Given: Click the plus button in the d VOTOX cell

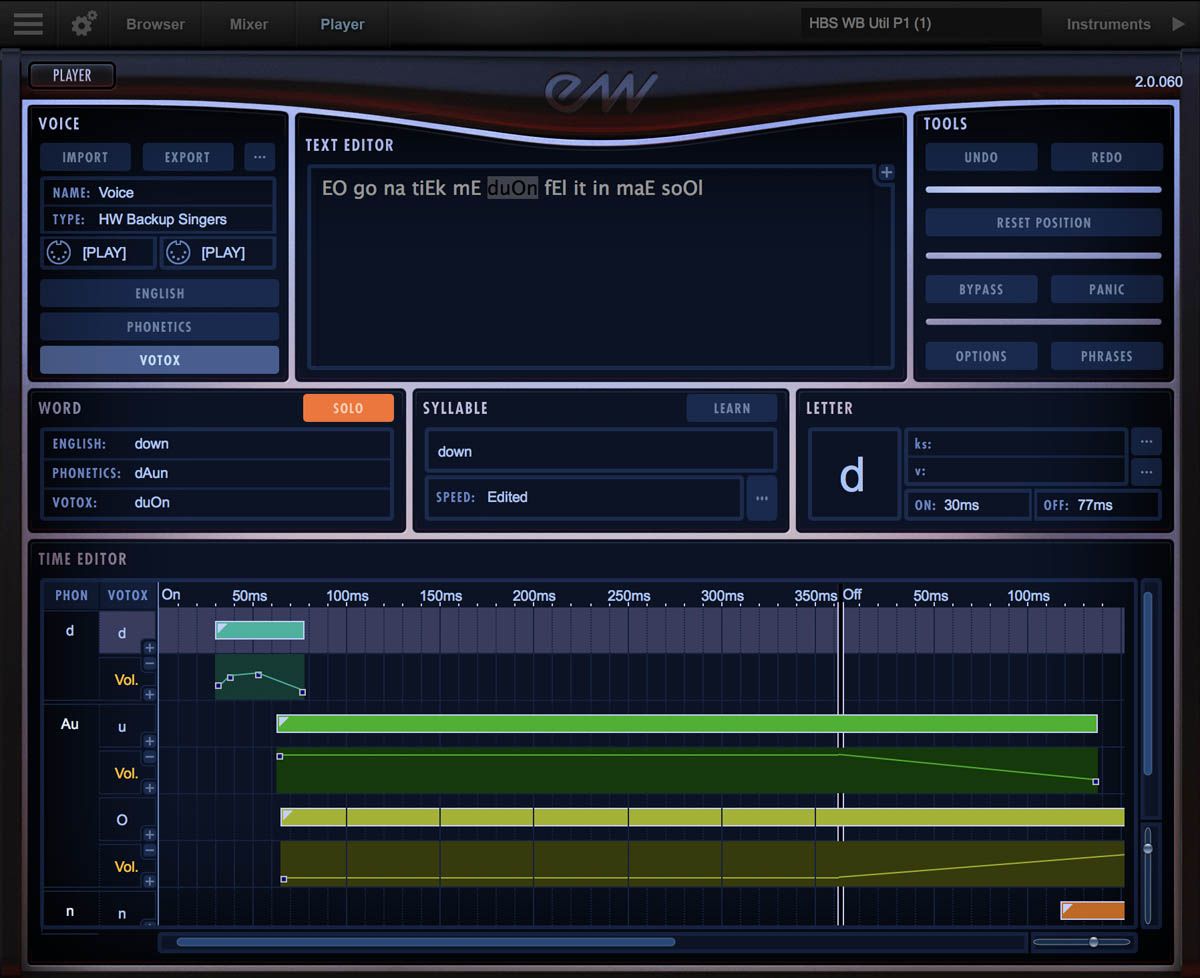Looking at the screenshot, I should coord(149,647).
